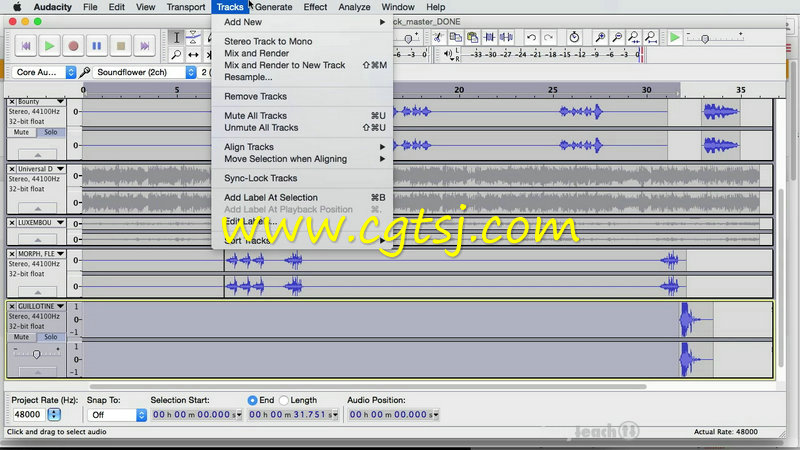Screen dimensions: 800x450
Task: Click the Silence audio icon
Action: tap(507, 37)
